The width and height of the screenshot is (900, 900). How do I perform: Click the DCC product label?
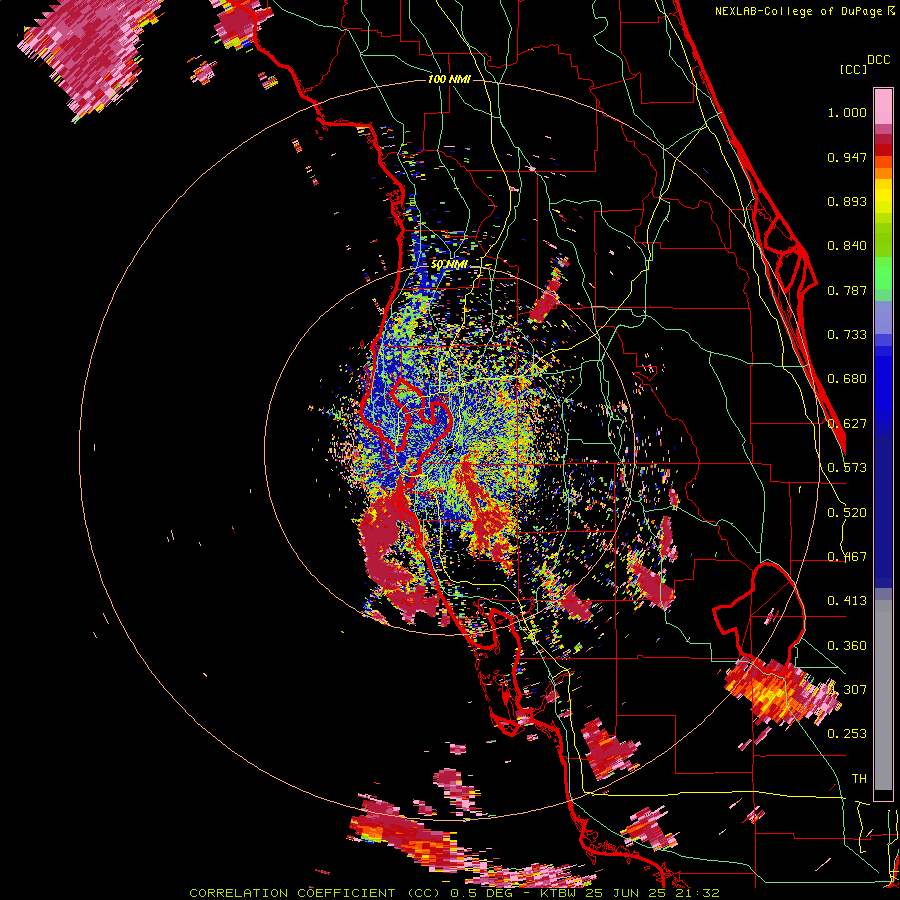[x=878, y=60]
